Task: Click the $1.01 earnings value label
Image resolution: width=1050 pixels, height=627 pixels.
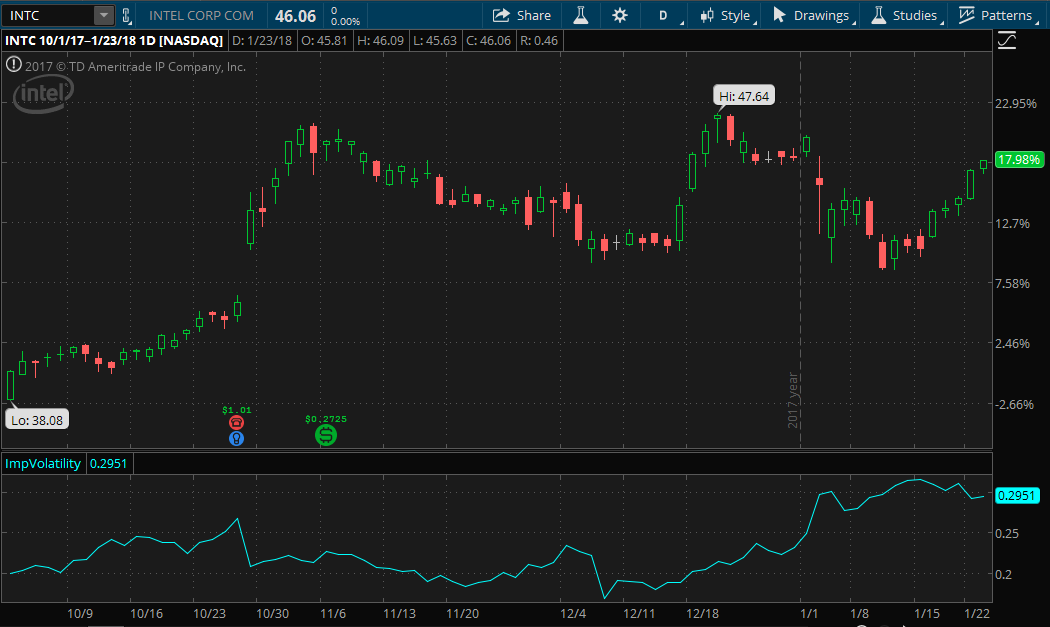Action: 236,410
